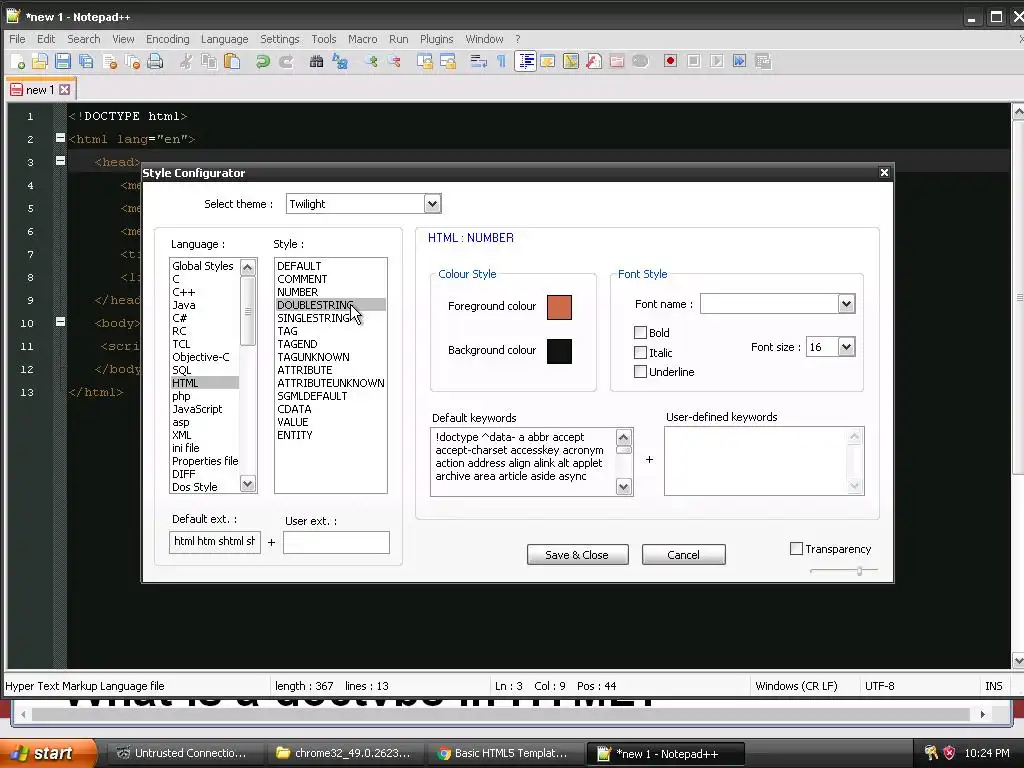The image size is (1024, 768).
Task: Click the Run macro multiple times icon
Action: (x=739, y=61)
